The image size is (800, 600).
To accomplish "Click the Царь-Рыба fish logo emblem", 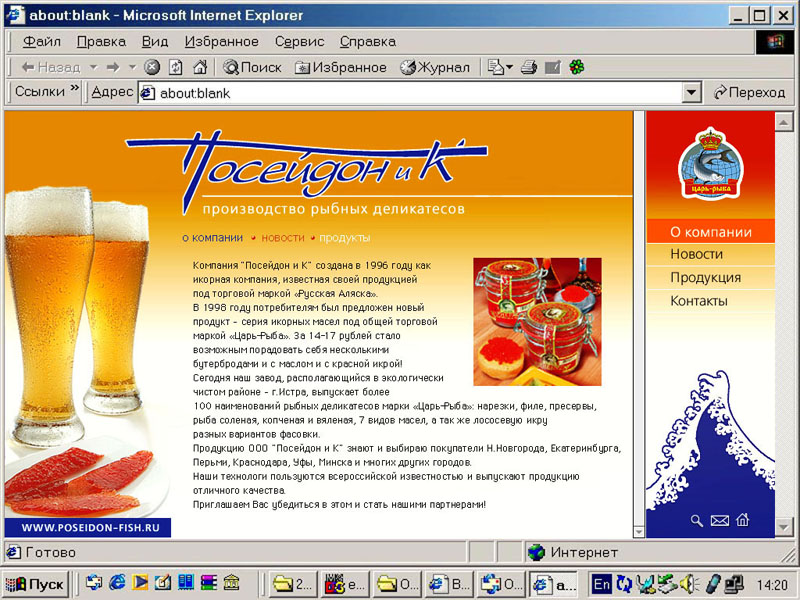I will 712,165.
